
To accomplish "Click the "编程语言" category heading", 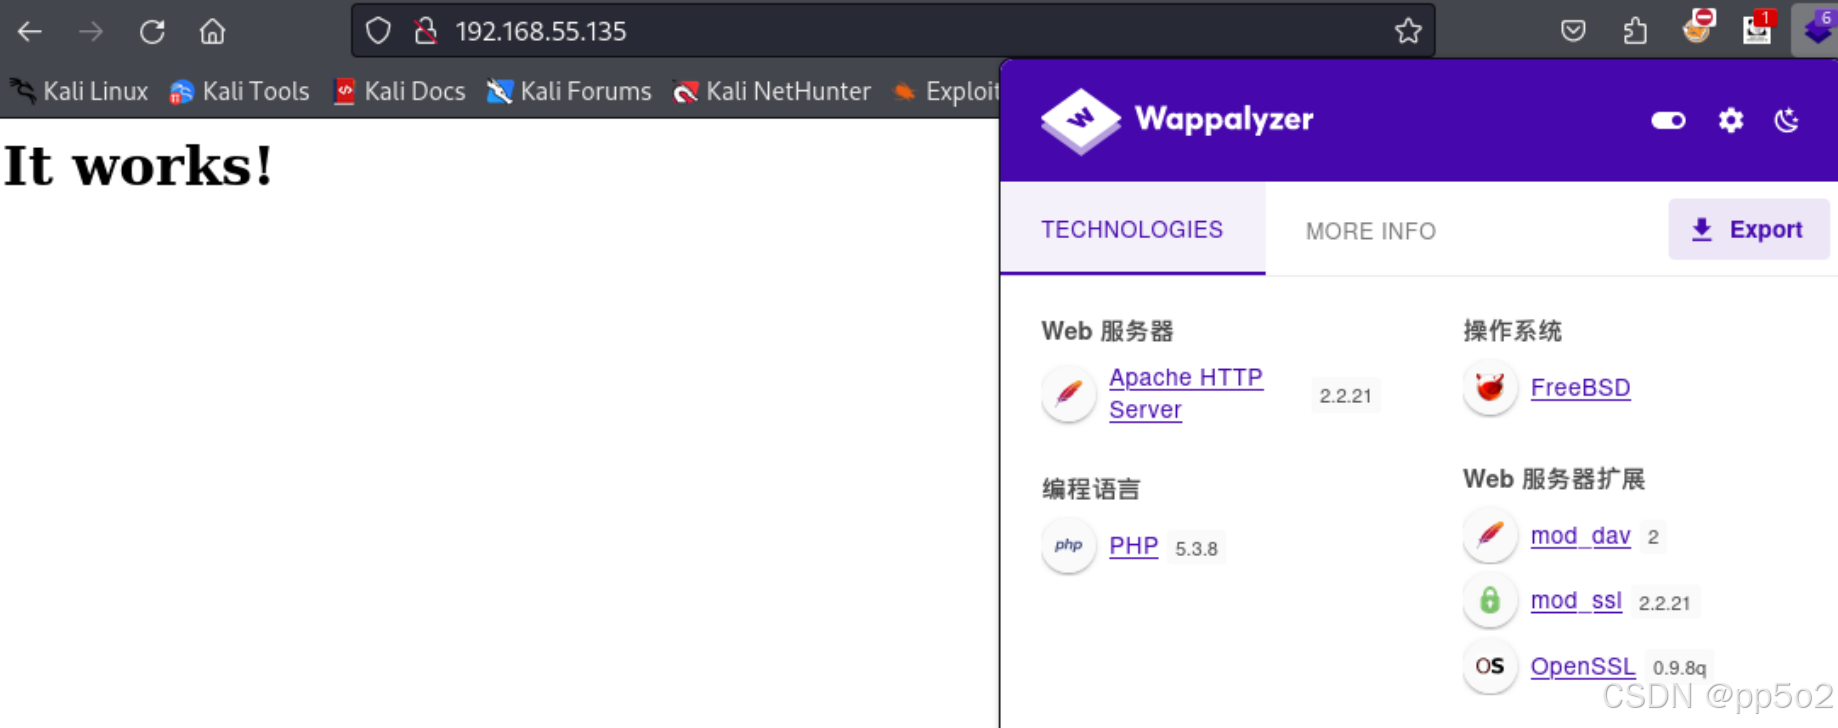I will tap(1091, 489).
